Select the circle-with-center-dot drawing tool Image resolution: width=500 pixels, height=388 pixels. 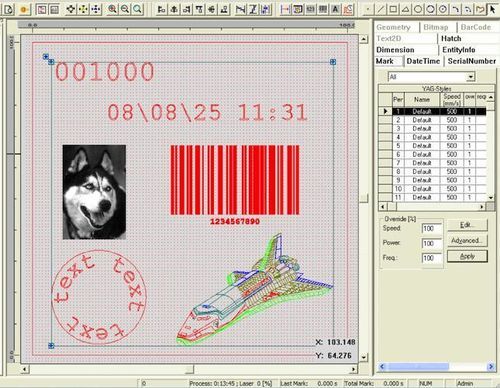point(443,9)
